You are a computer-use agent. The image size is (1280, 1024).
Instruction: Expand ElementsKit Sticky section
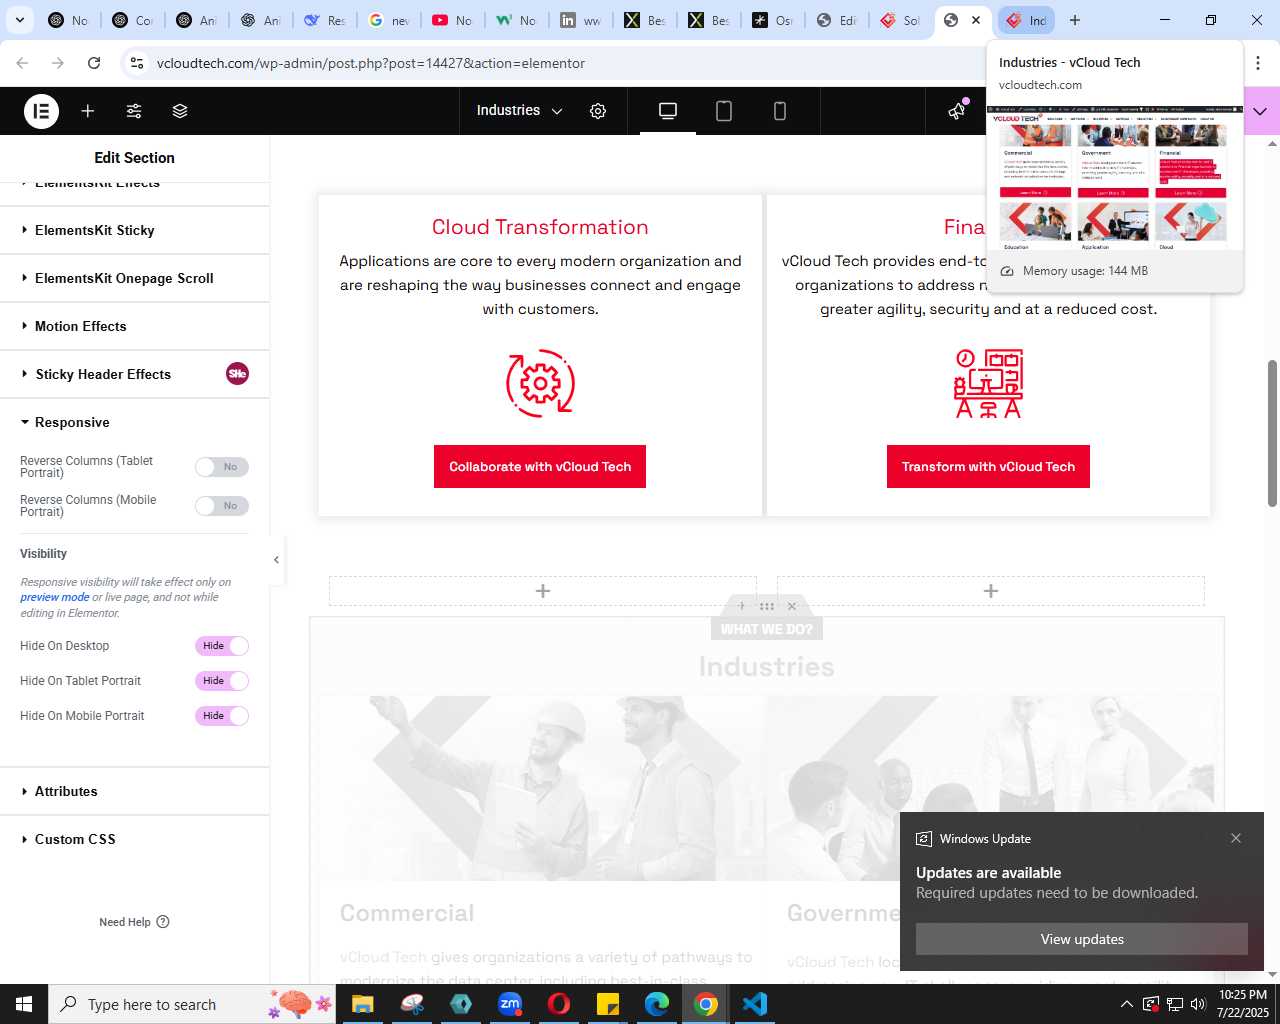(x=134, y=230)
